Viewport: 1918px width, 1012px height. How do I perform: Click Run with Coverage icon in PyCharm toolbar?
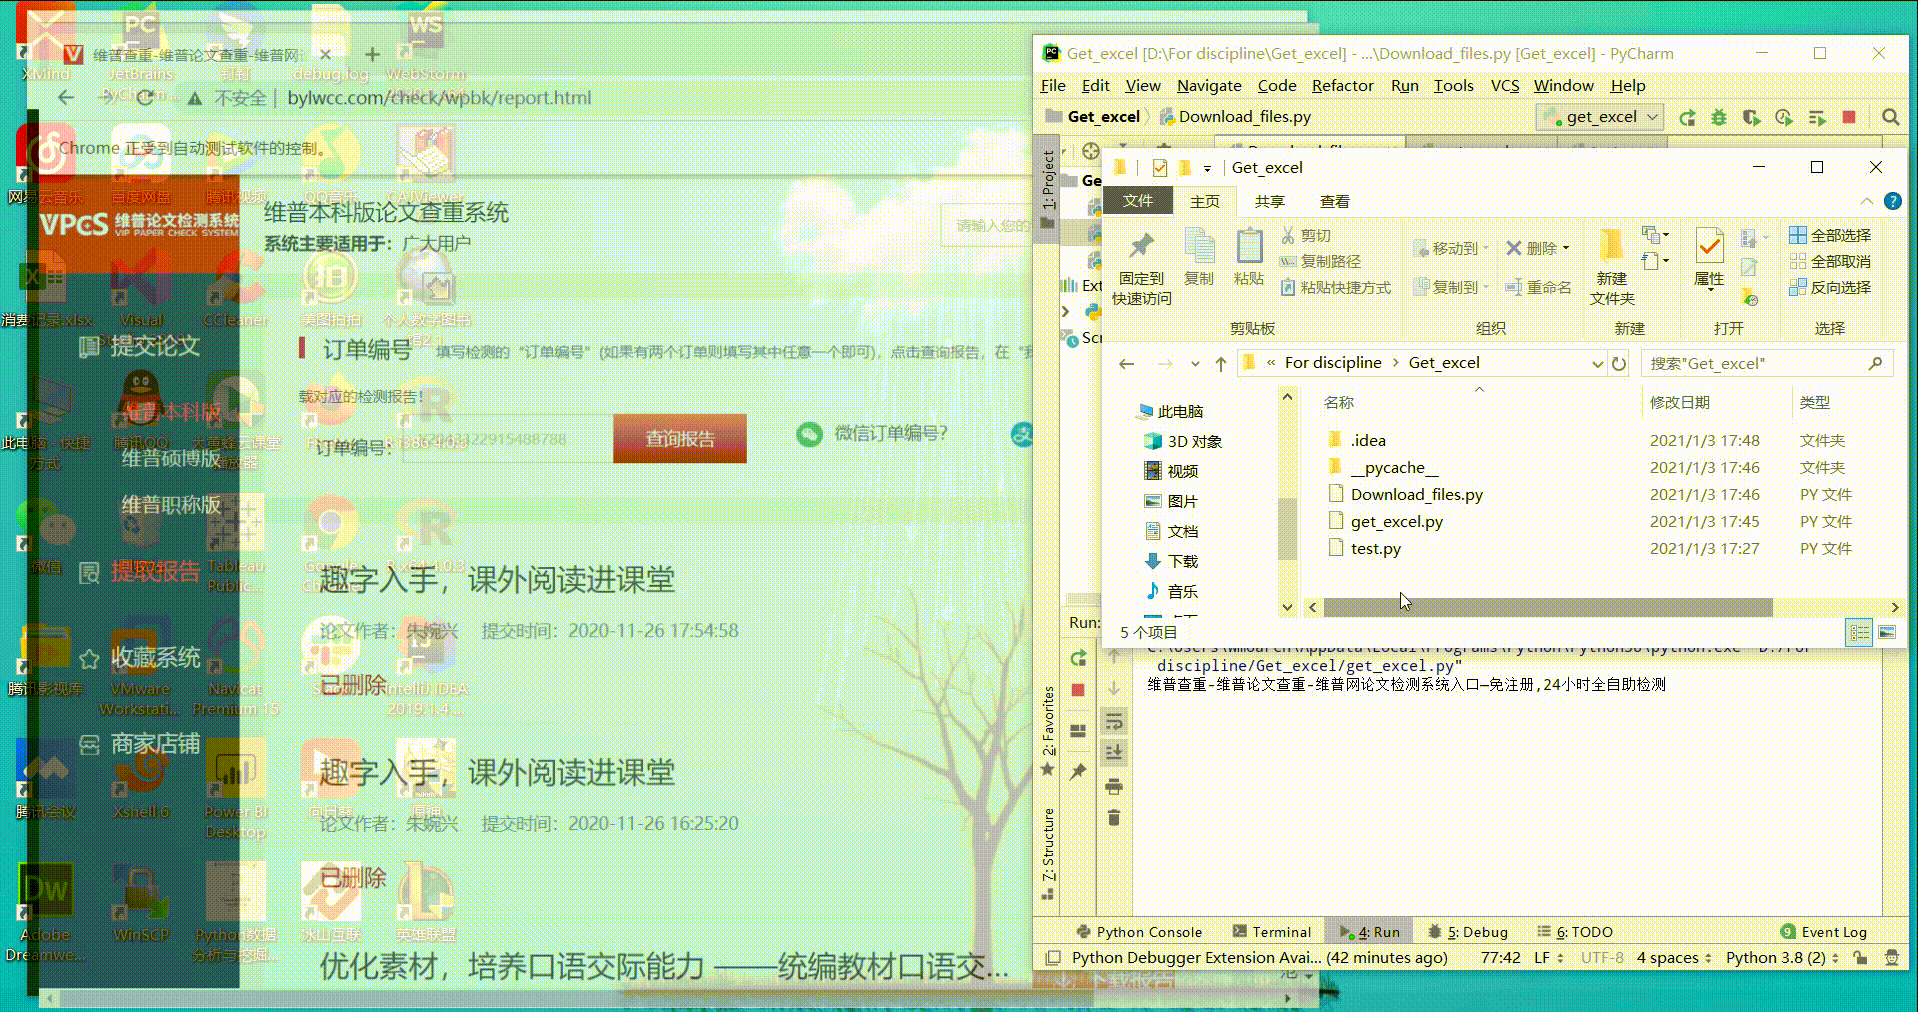coord(1751,117)
